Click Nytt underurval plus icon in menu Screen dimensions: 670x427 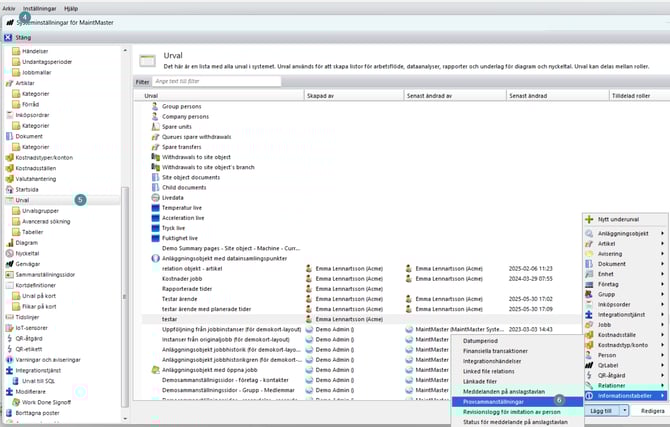pyautogui.click(x=590, y=220)
